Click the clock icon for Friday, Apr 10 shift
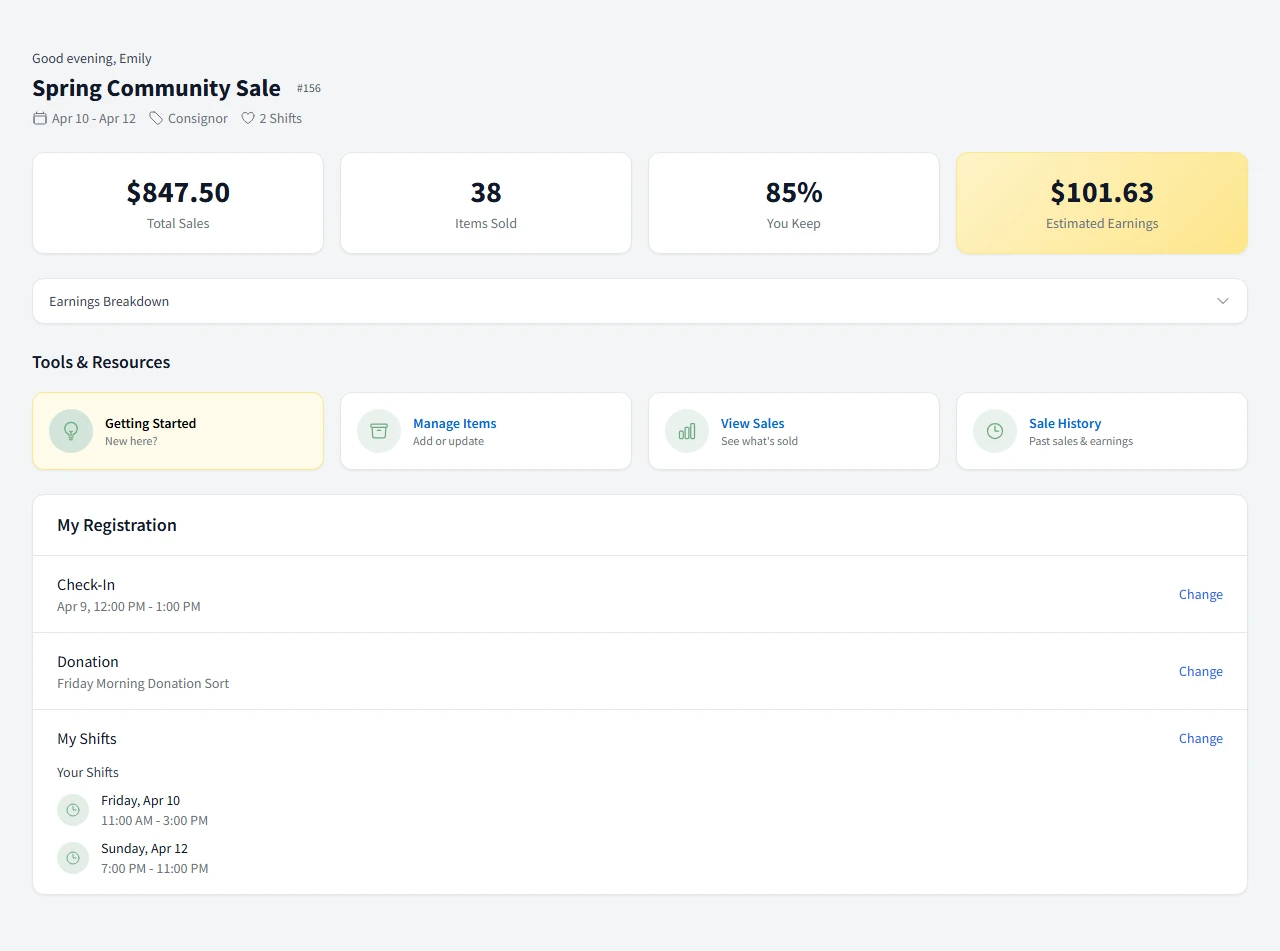This screenshot has height=951, width=1280. click(72, 810)
